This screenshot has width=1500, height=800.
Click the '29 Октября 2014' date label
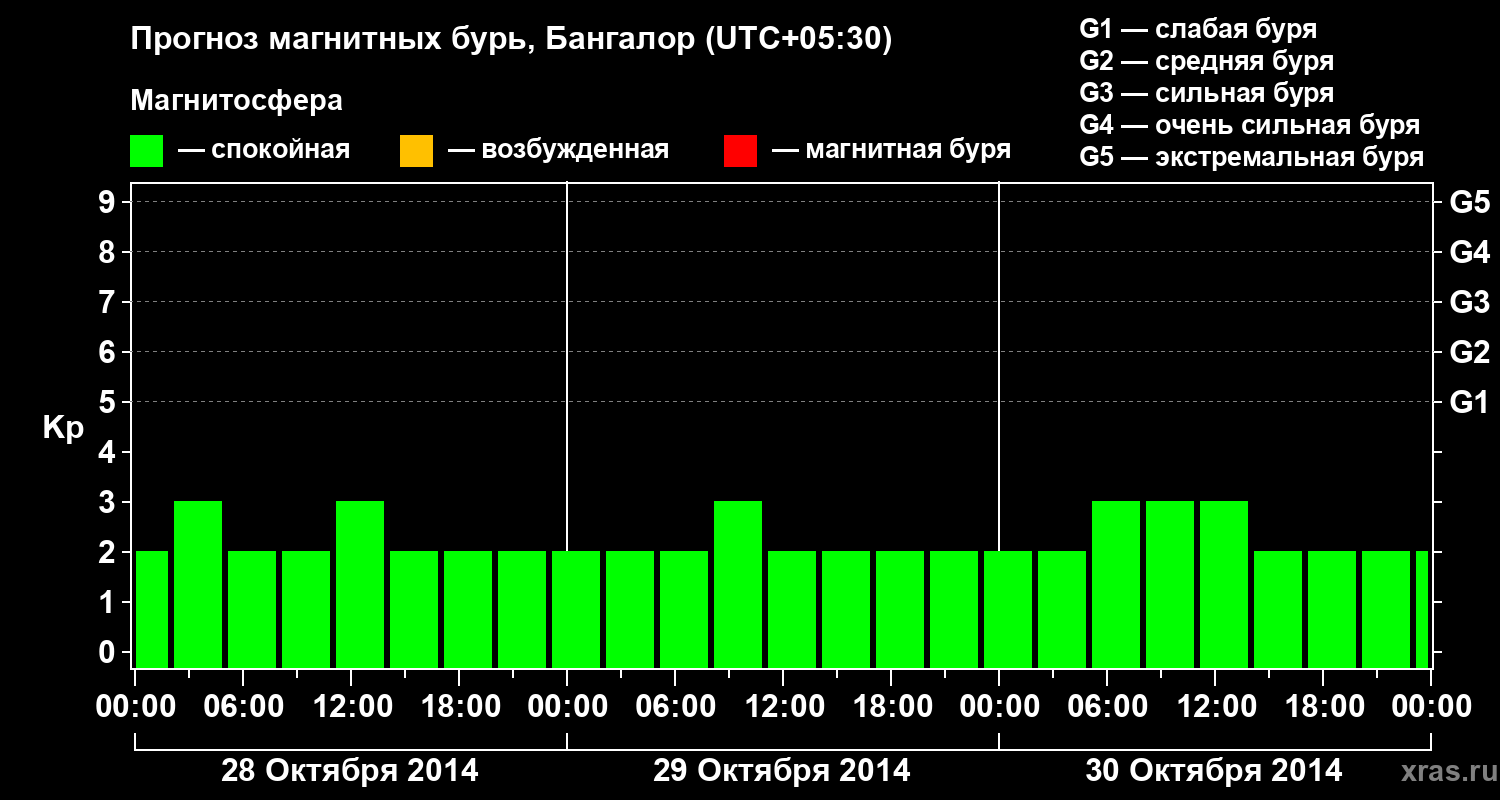[782, 771]
